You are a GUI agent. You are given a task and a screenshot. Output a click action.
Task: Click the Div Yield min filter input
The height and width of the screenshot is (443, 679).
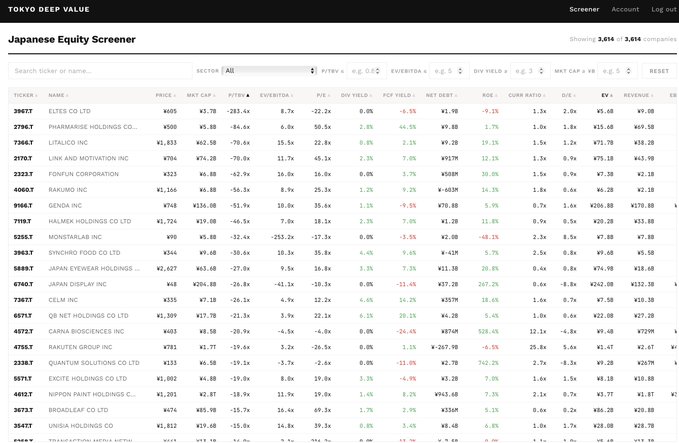(530, 71)
